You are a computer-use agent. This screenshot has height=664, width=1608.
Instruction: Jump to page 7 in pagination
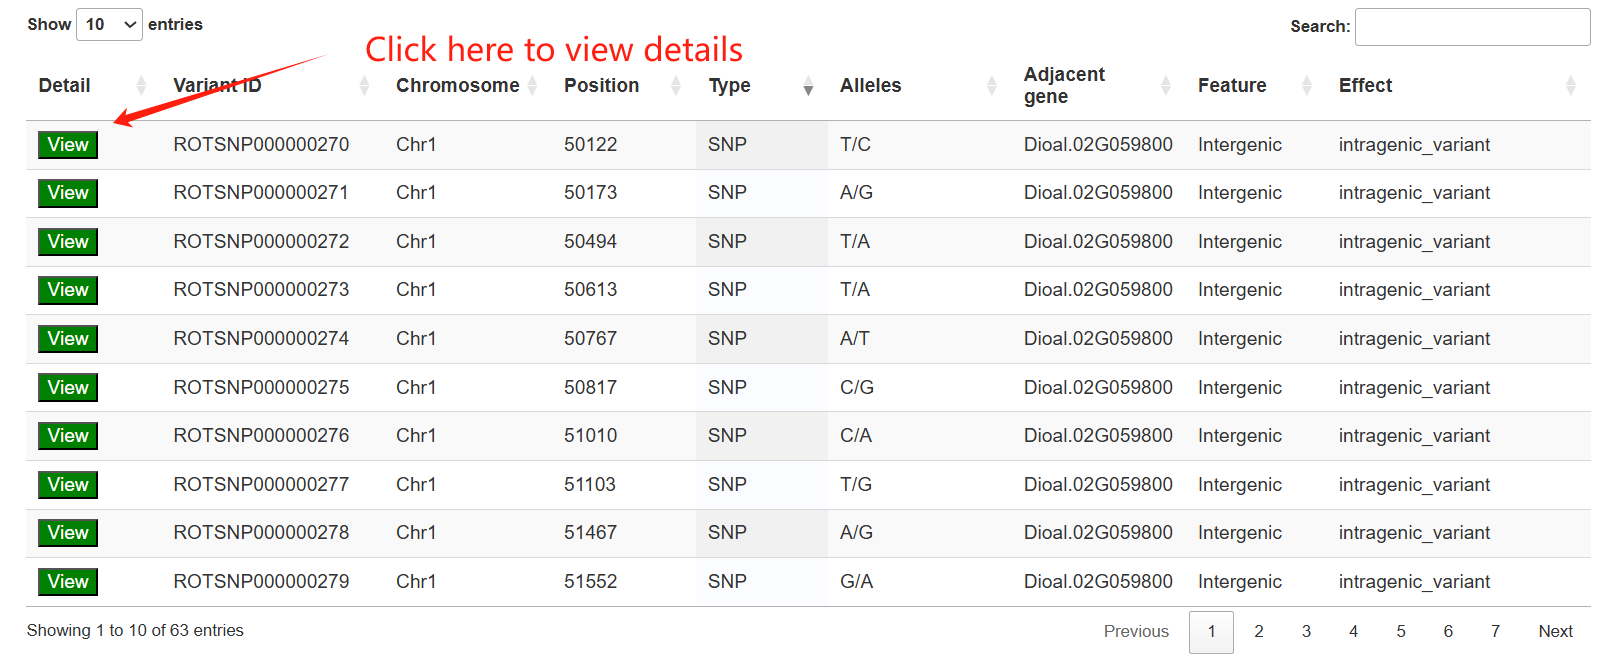click(x=1495, y=631)
